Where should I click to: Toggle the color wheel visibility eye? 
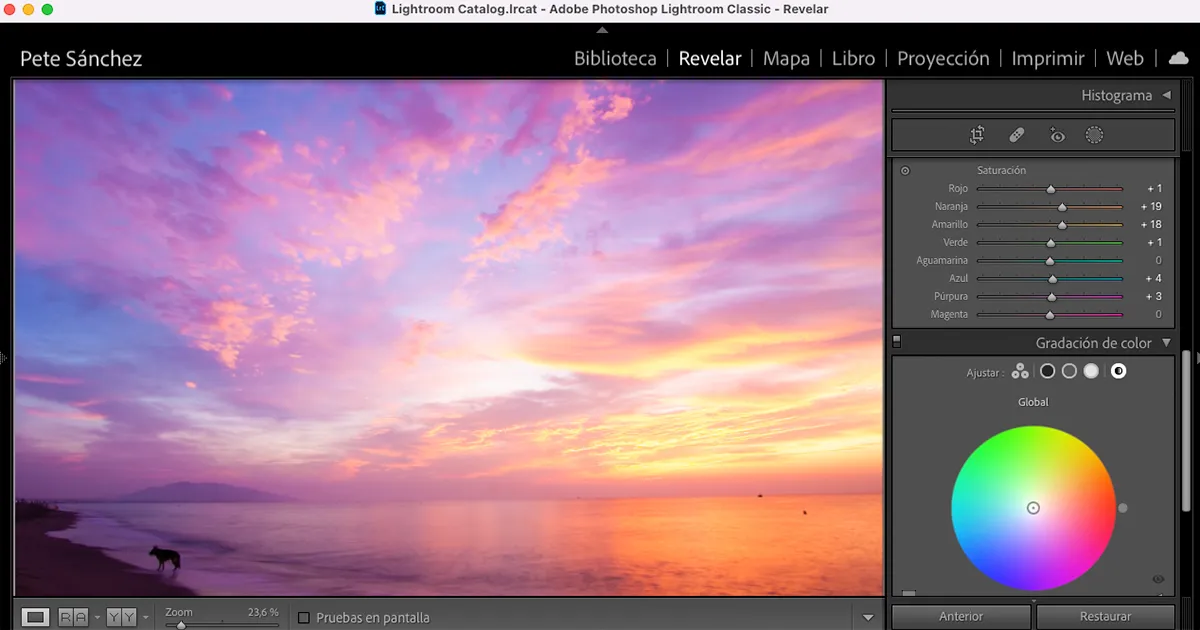tap(1158, 579)
